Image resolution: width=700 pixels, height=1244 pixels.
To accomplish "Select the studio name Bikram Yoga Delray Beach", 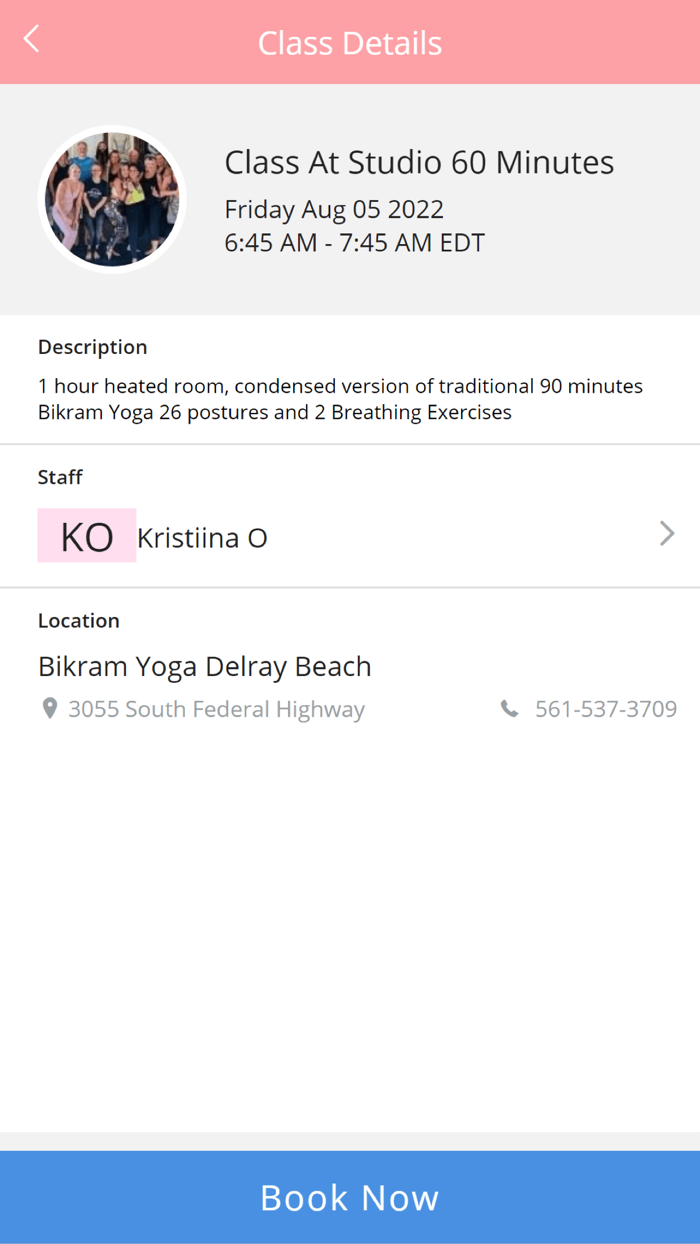I will coord(204,665).
